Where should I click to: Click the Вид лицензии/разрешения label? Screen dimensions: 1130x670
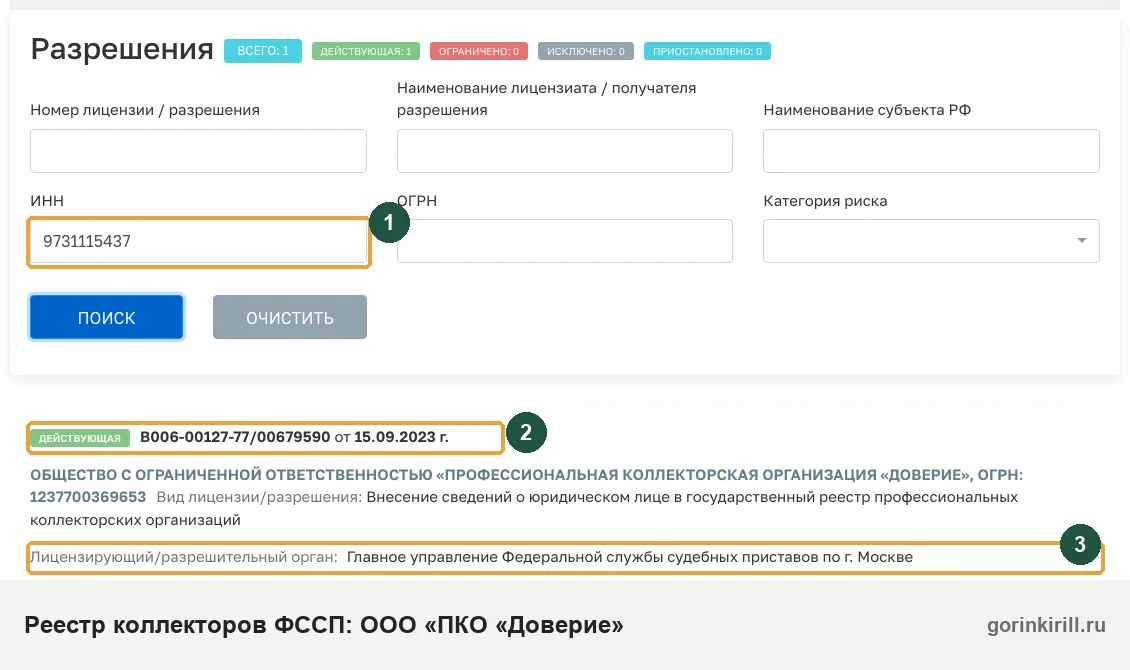tap(259, 497)
